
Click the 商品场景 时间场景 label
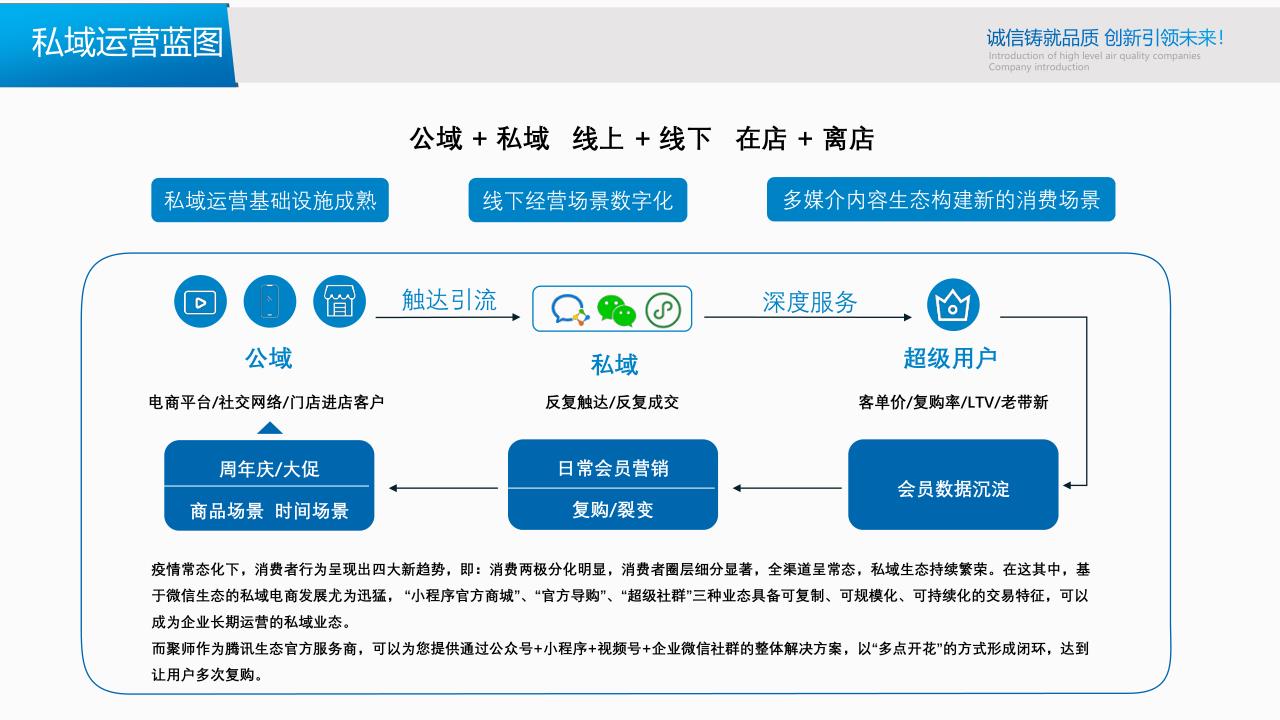pos(270,511)
